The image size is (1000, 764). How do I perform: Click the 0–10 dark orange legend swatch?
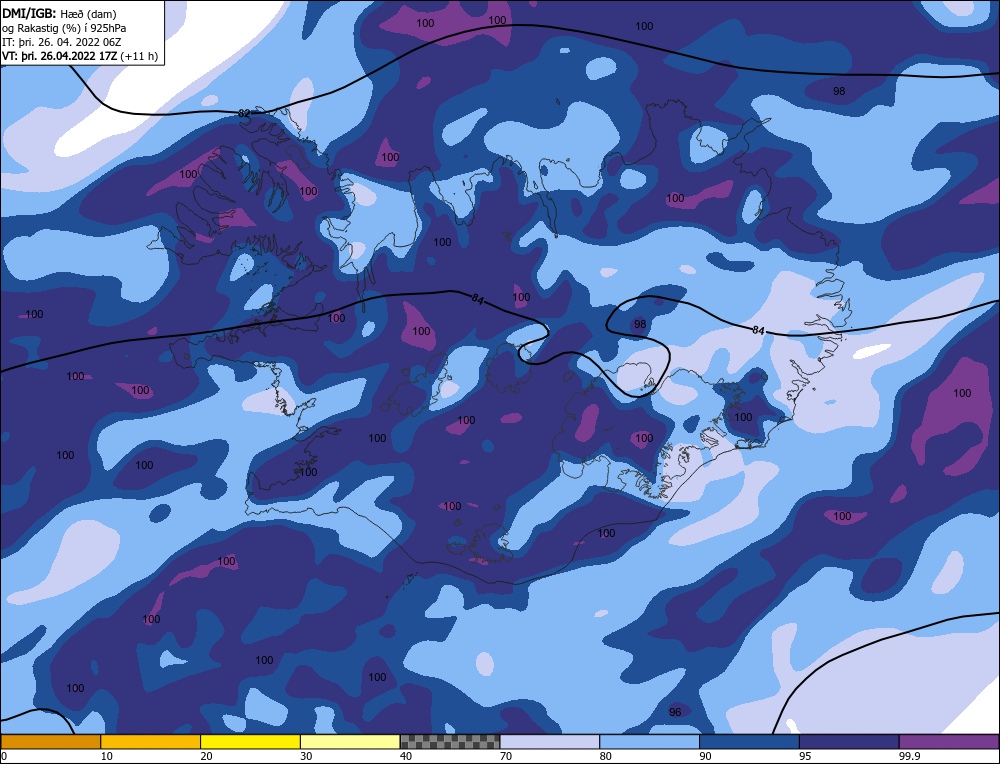tap(50, 741)
